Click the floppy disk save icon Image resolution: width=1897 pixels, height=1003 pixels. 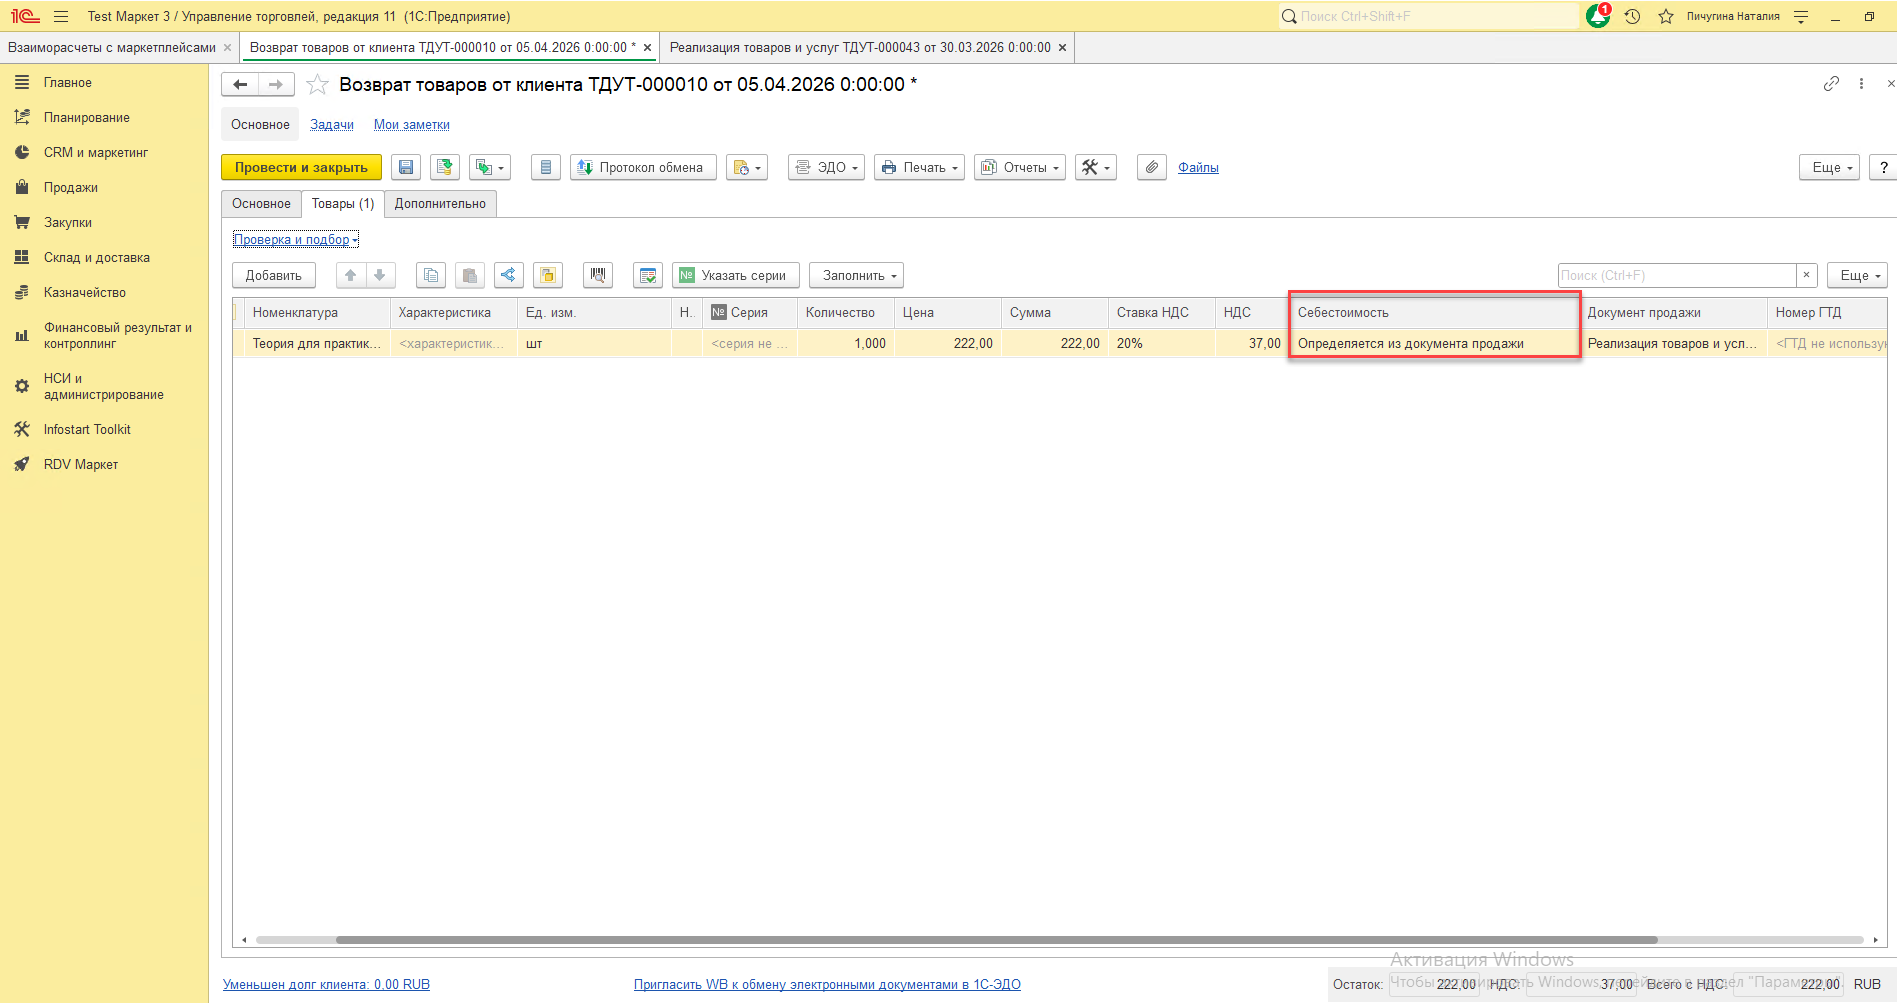[406, 168]
